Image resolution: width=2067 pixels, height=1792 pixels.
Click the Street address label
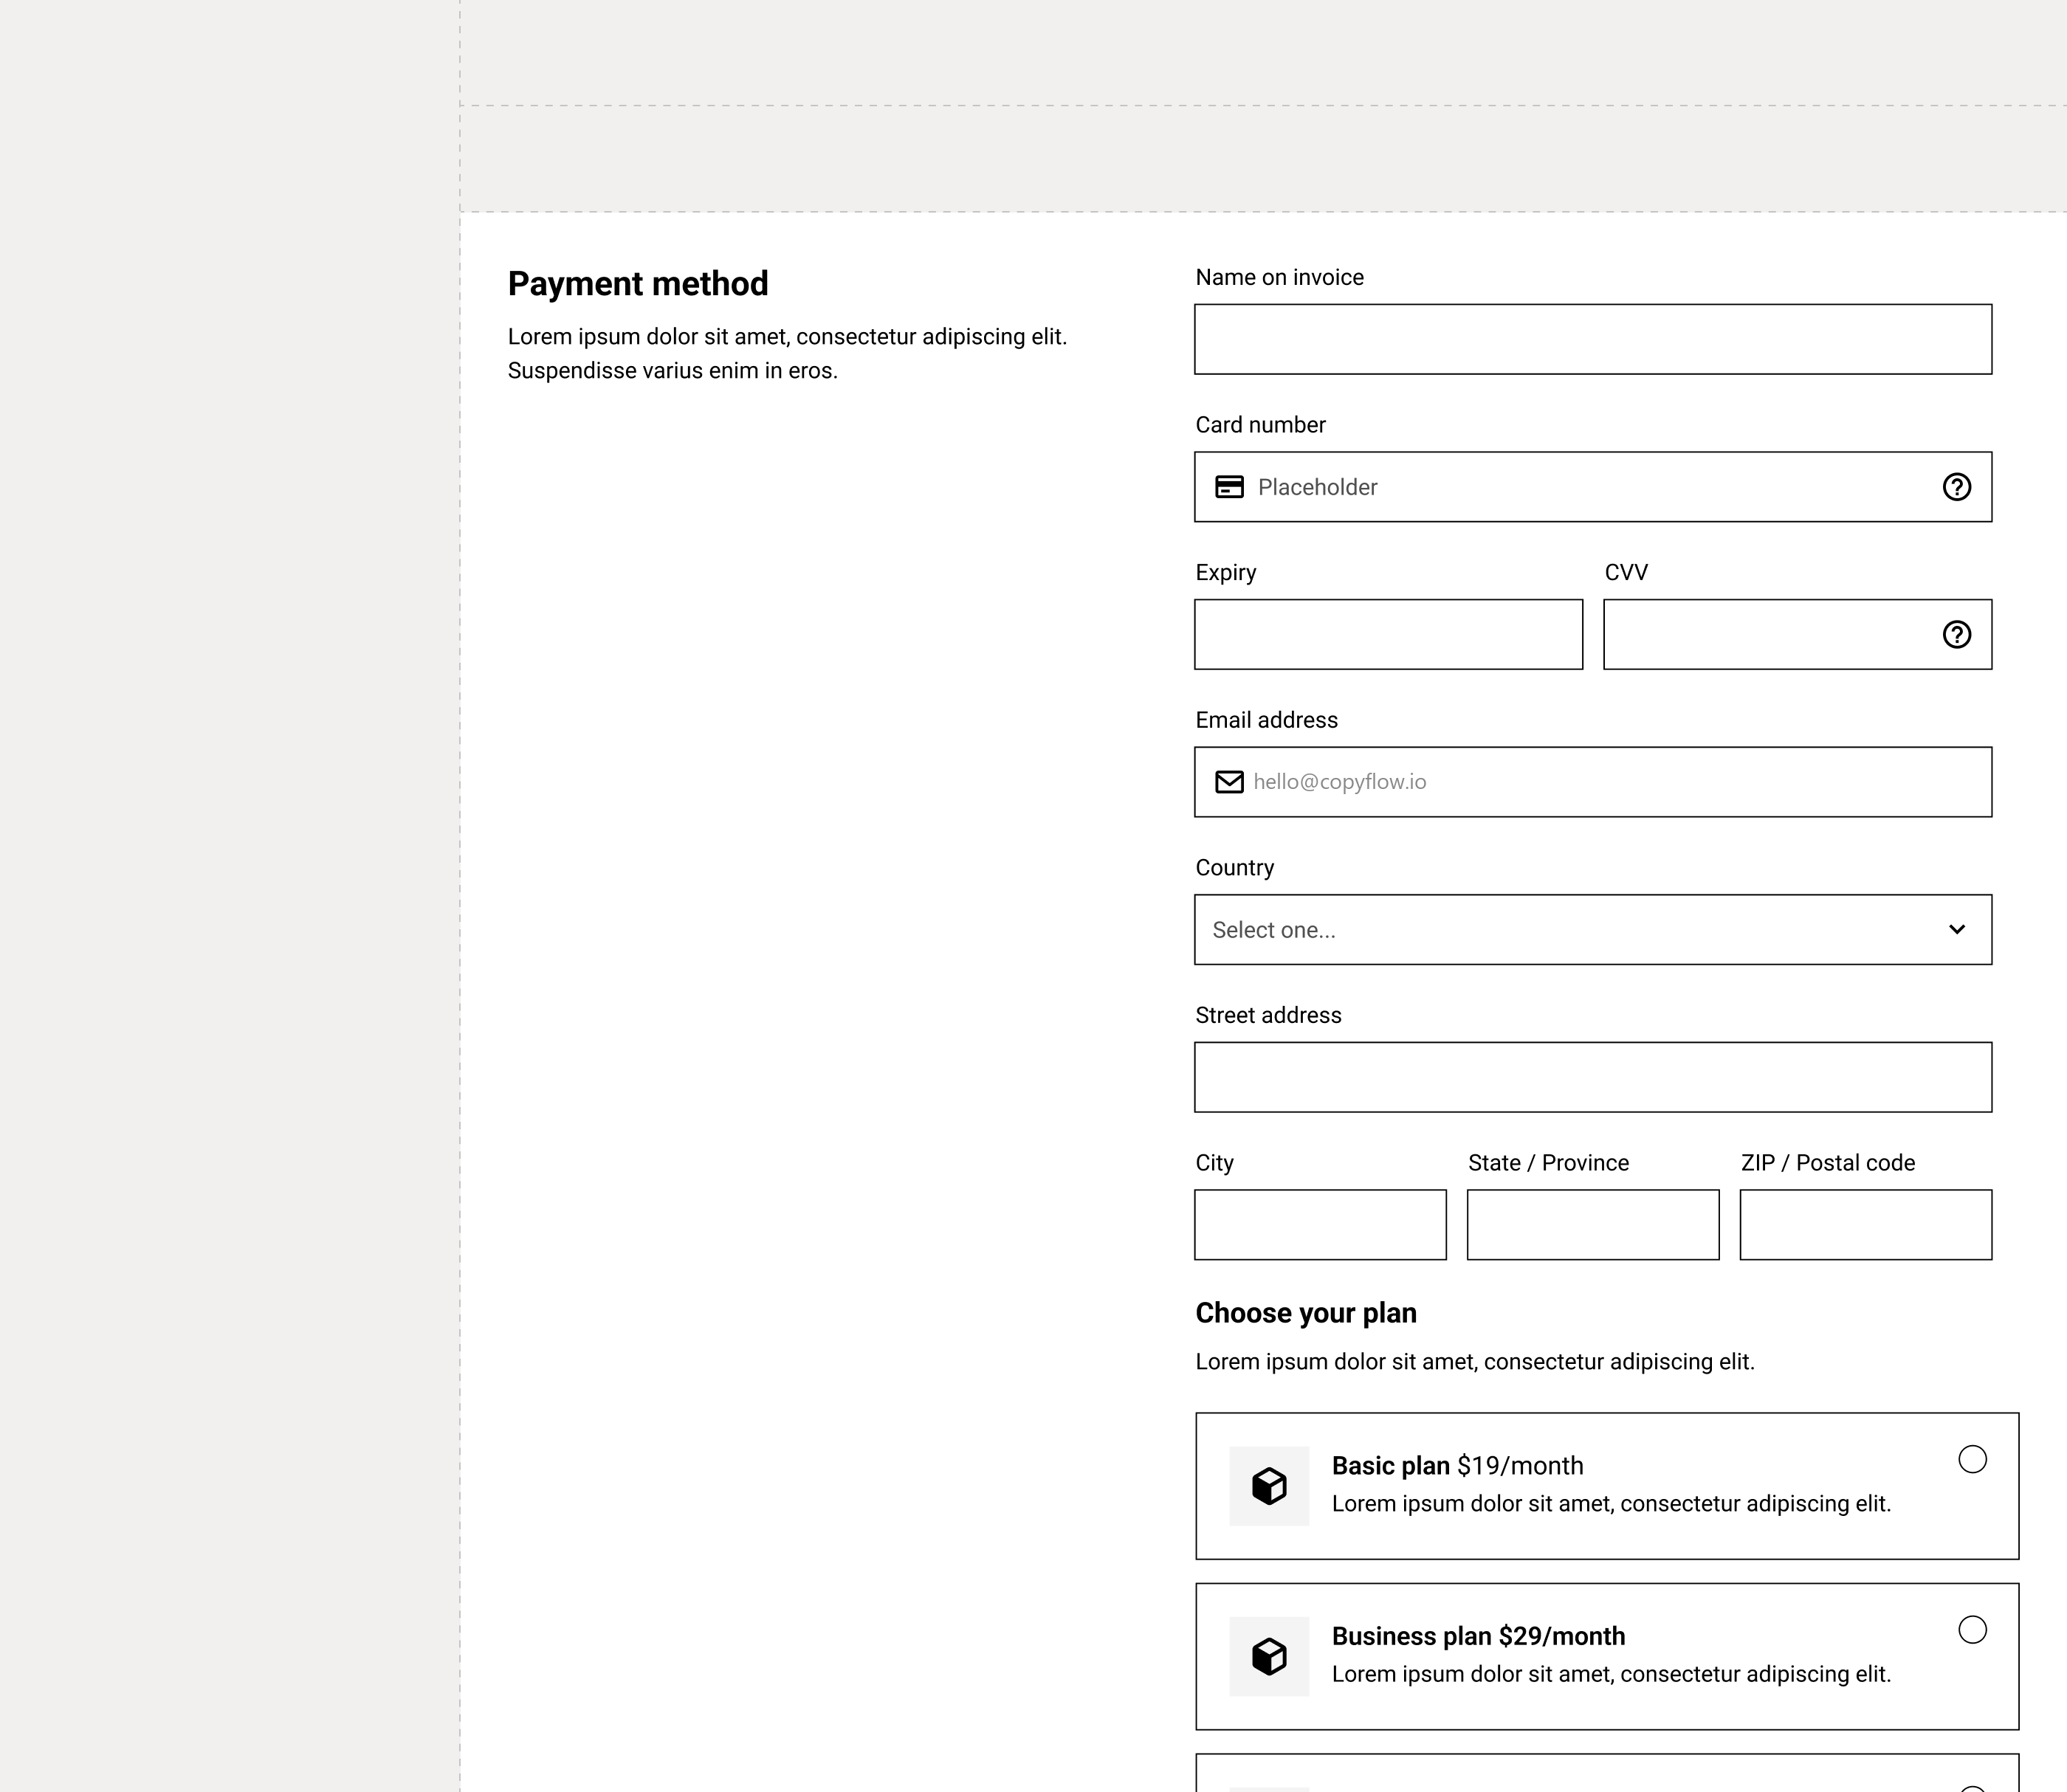pos(1268,1015)
